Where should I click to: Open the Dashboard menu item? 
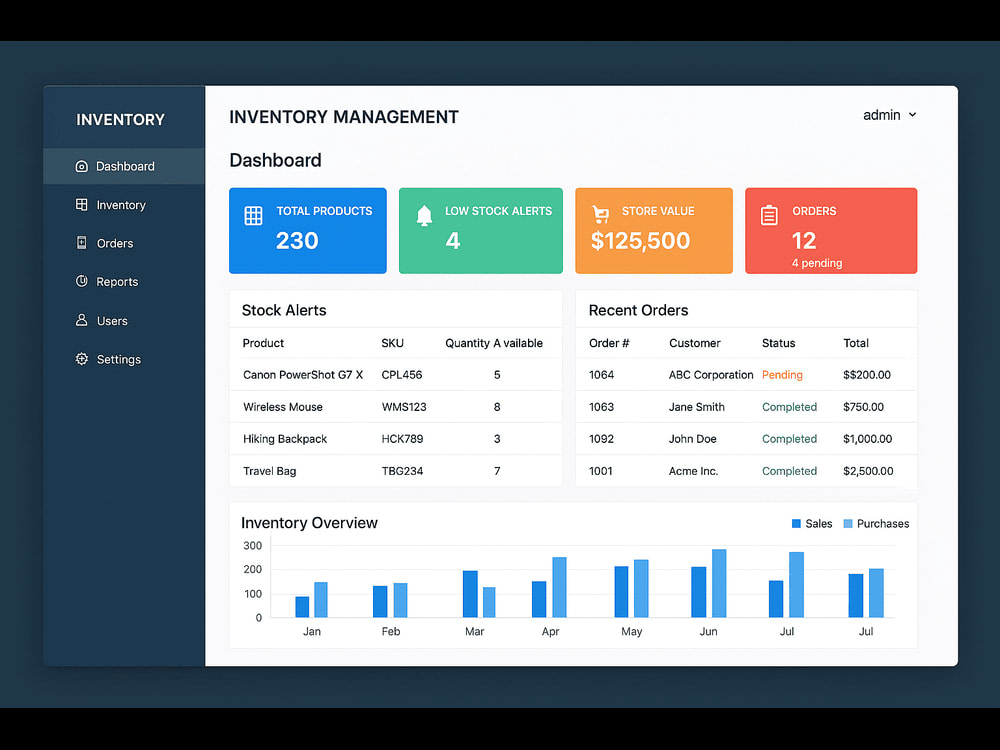124,166
